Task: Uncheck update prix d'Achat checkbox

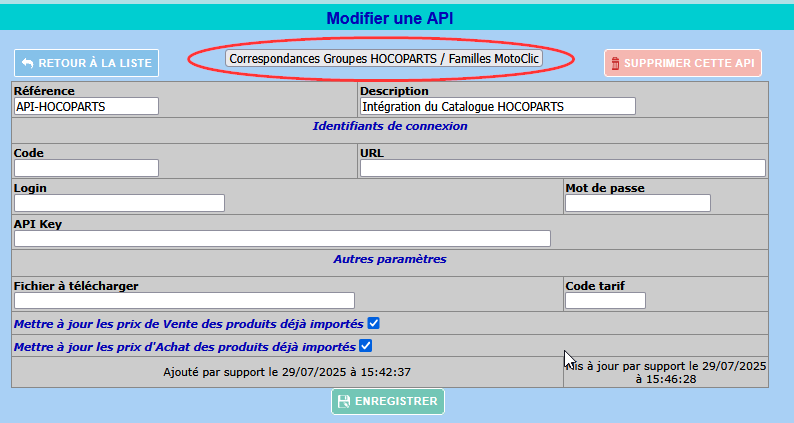Action: pyautogui.click(x=366, y=346)
